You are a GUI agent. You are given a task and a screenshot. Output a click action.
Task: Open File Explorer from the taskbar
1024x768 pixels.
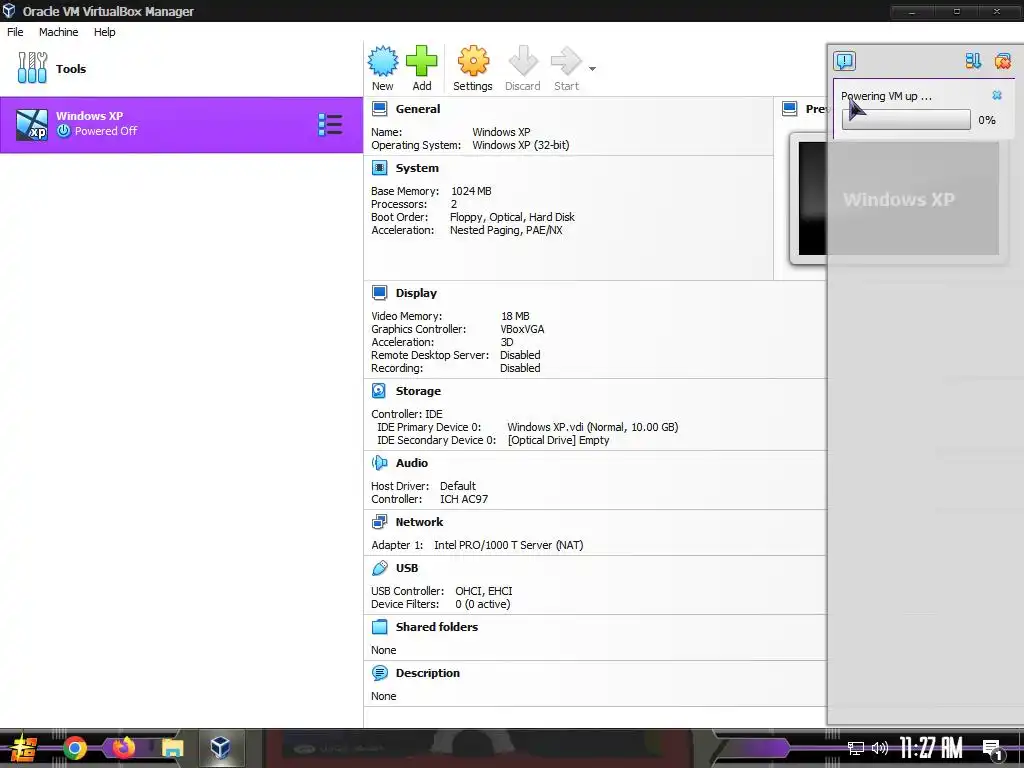pyautogui.click(x=172, y=748)
